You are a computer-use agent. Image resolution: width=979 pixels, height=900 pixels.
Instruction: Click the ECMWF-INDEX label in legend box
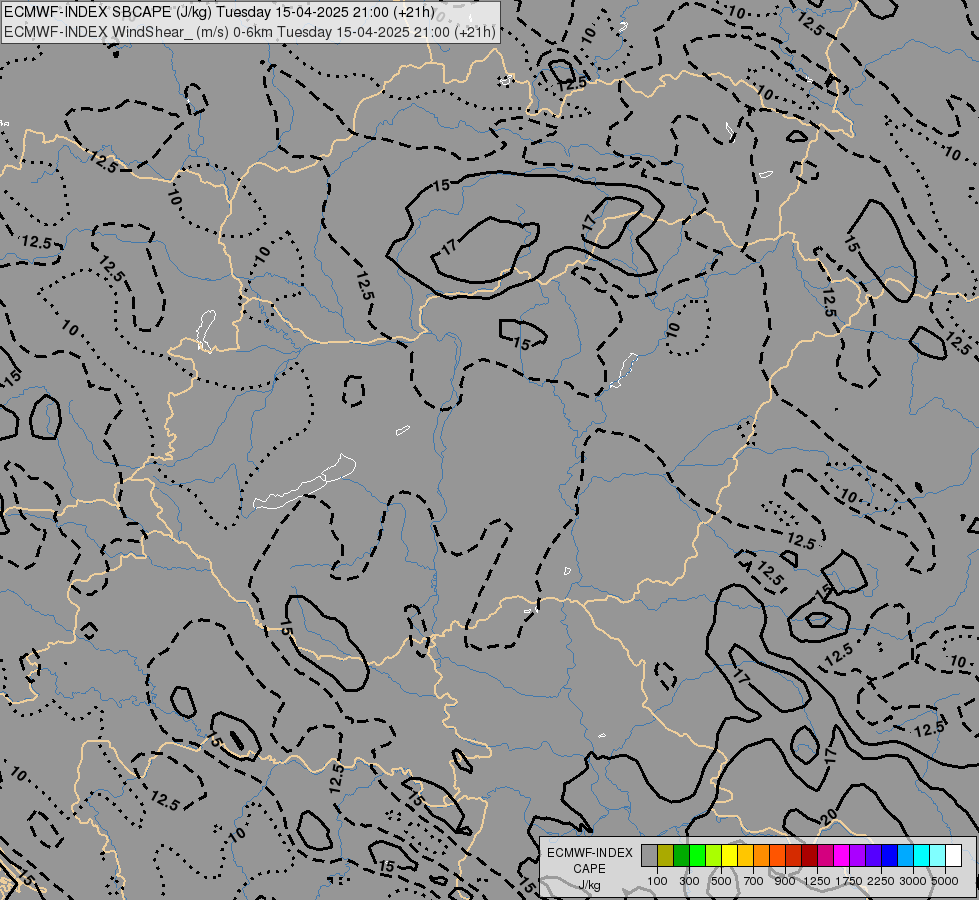pos(590,853)
